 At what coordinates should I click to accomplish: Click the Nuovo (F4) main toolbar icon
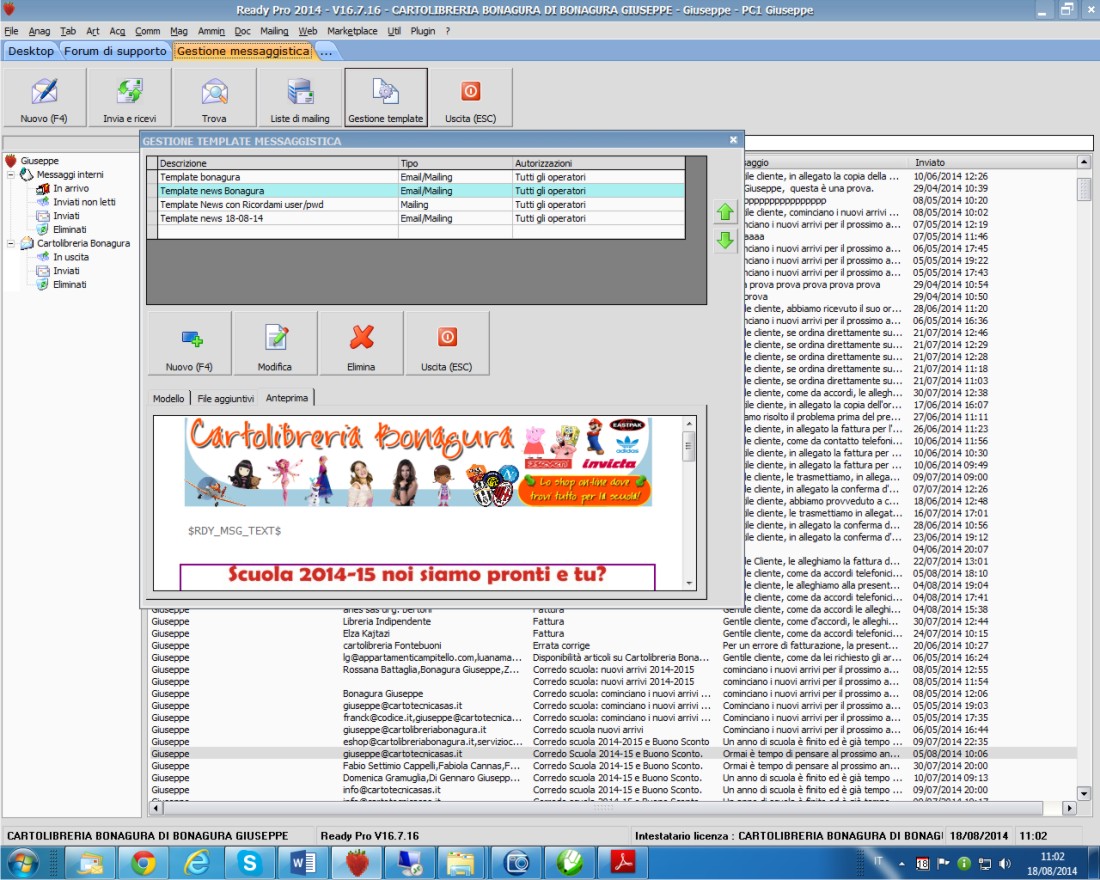(44, 98)
